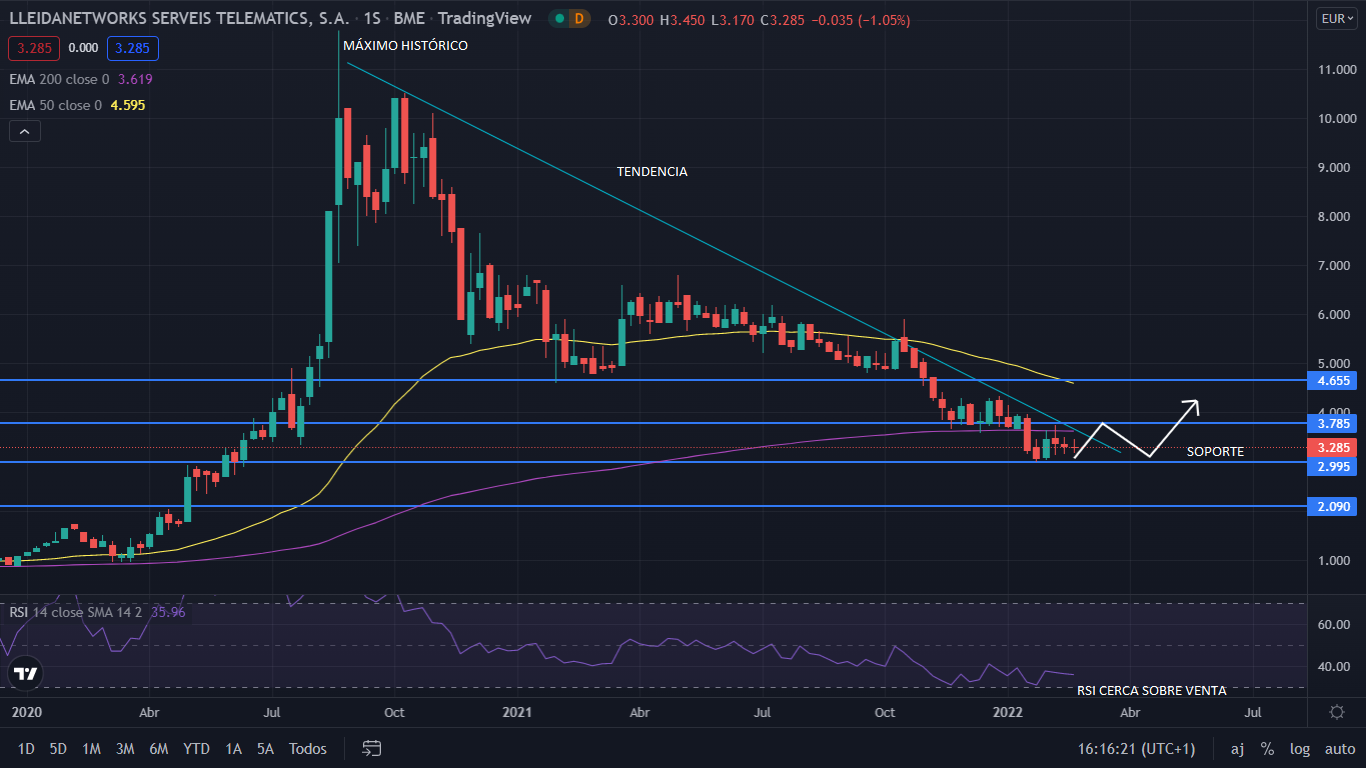The image size is (1366, 768).
Task: Click the blue 3.285 buy price button
Action: (x=133, y=47)
